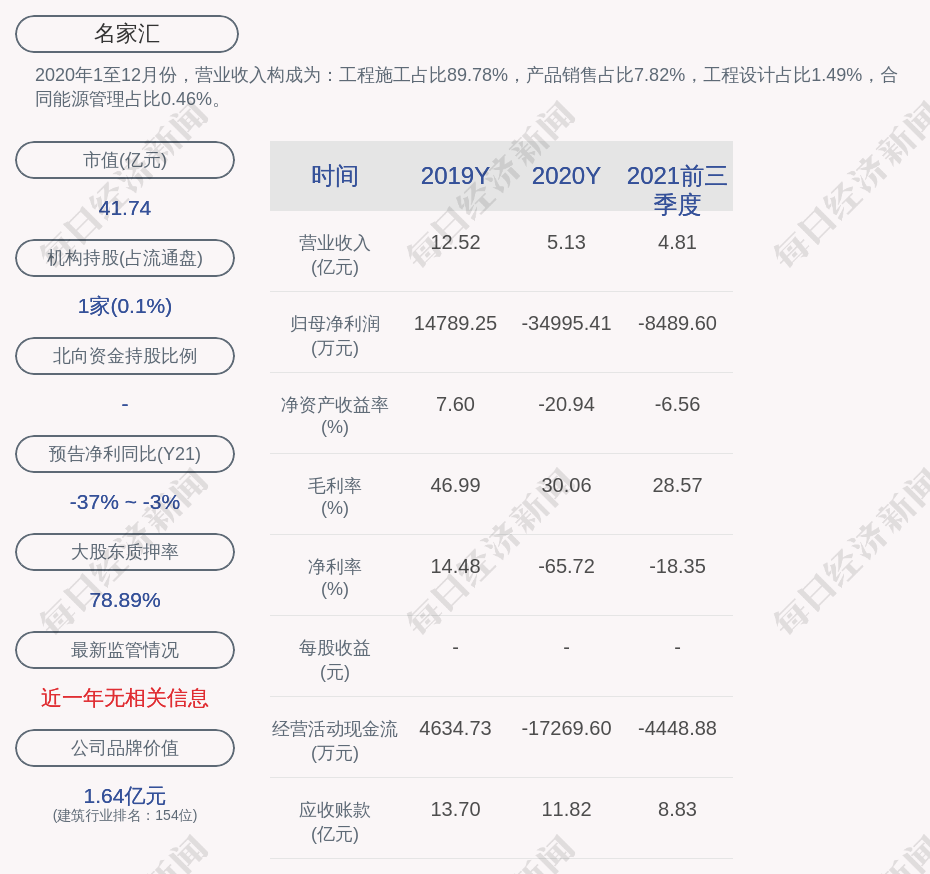Click the 每股收益(元) row label
Viewport: 930px width, 874px height.
click(335, 660)
